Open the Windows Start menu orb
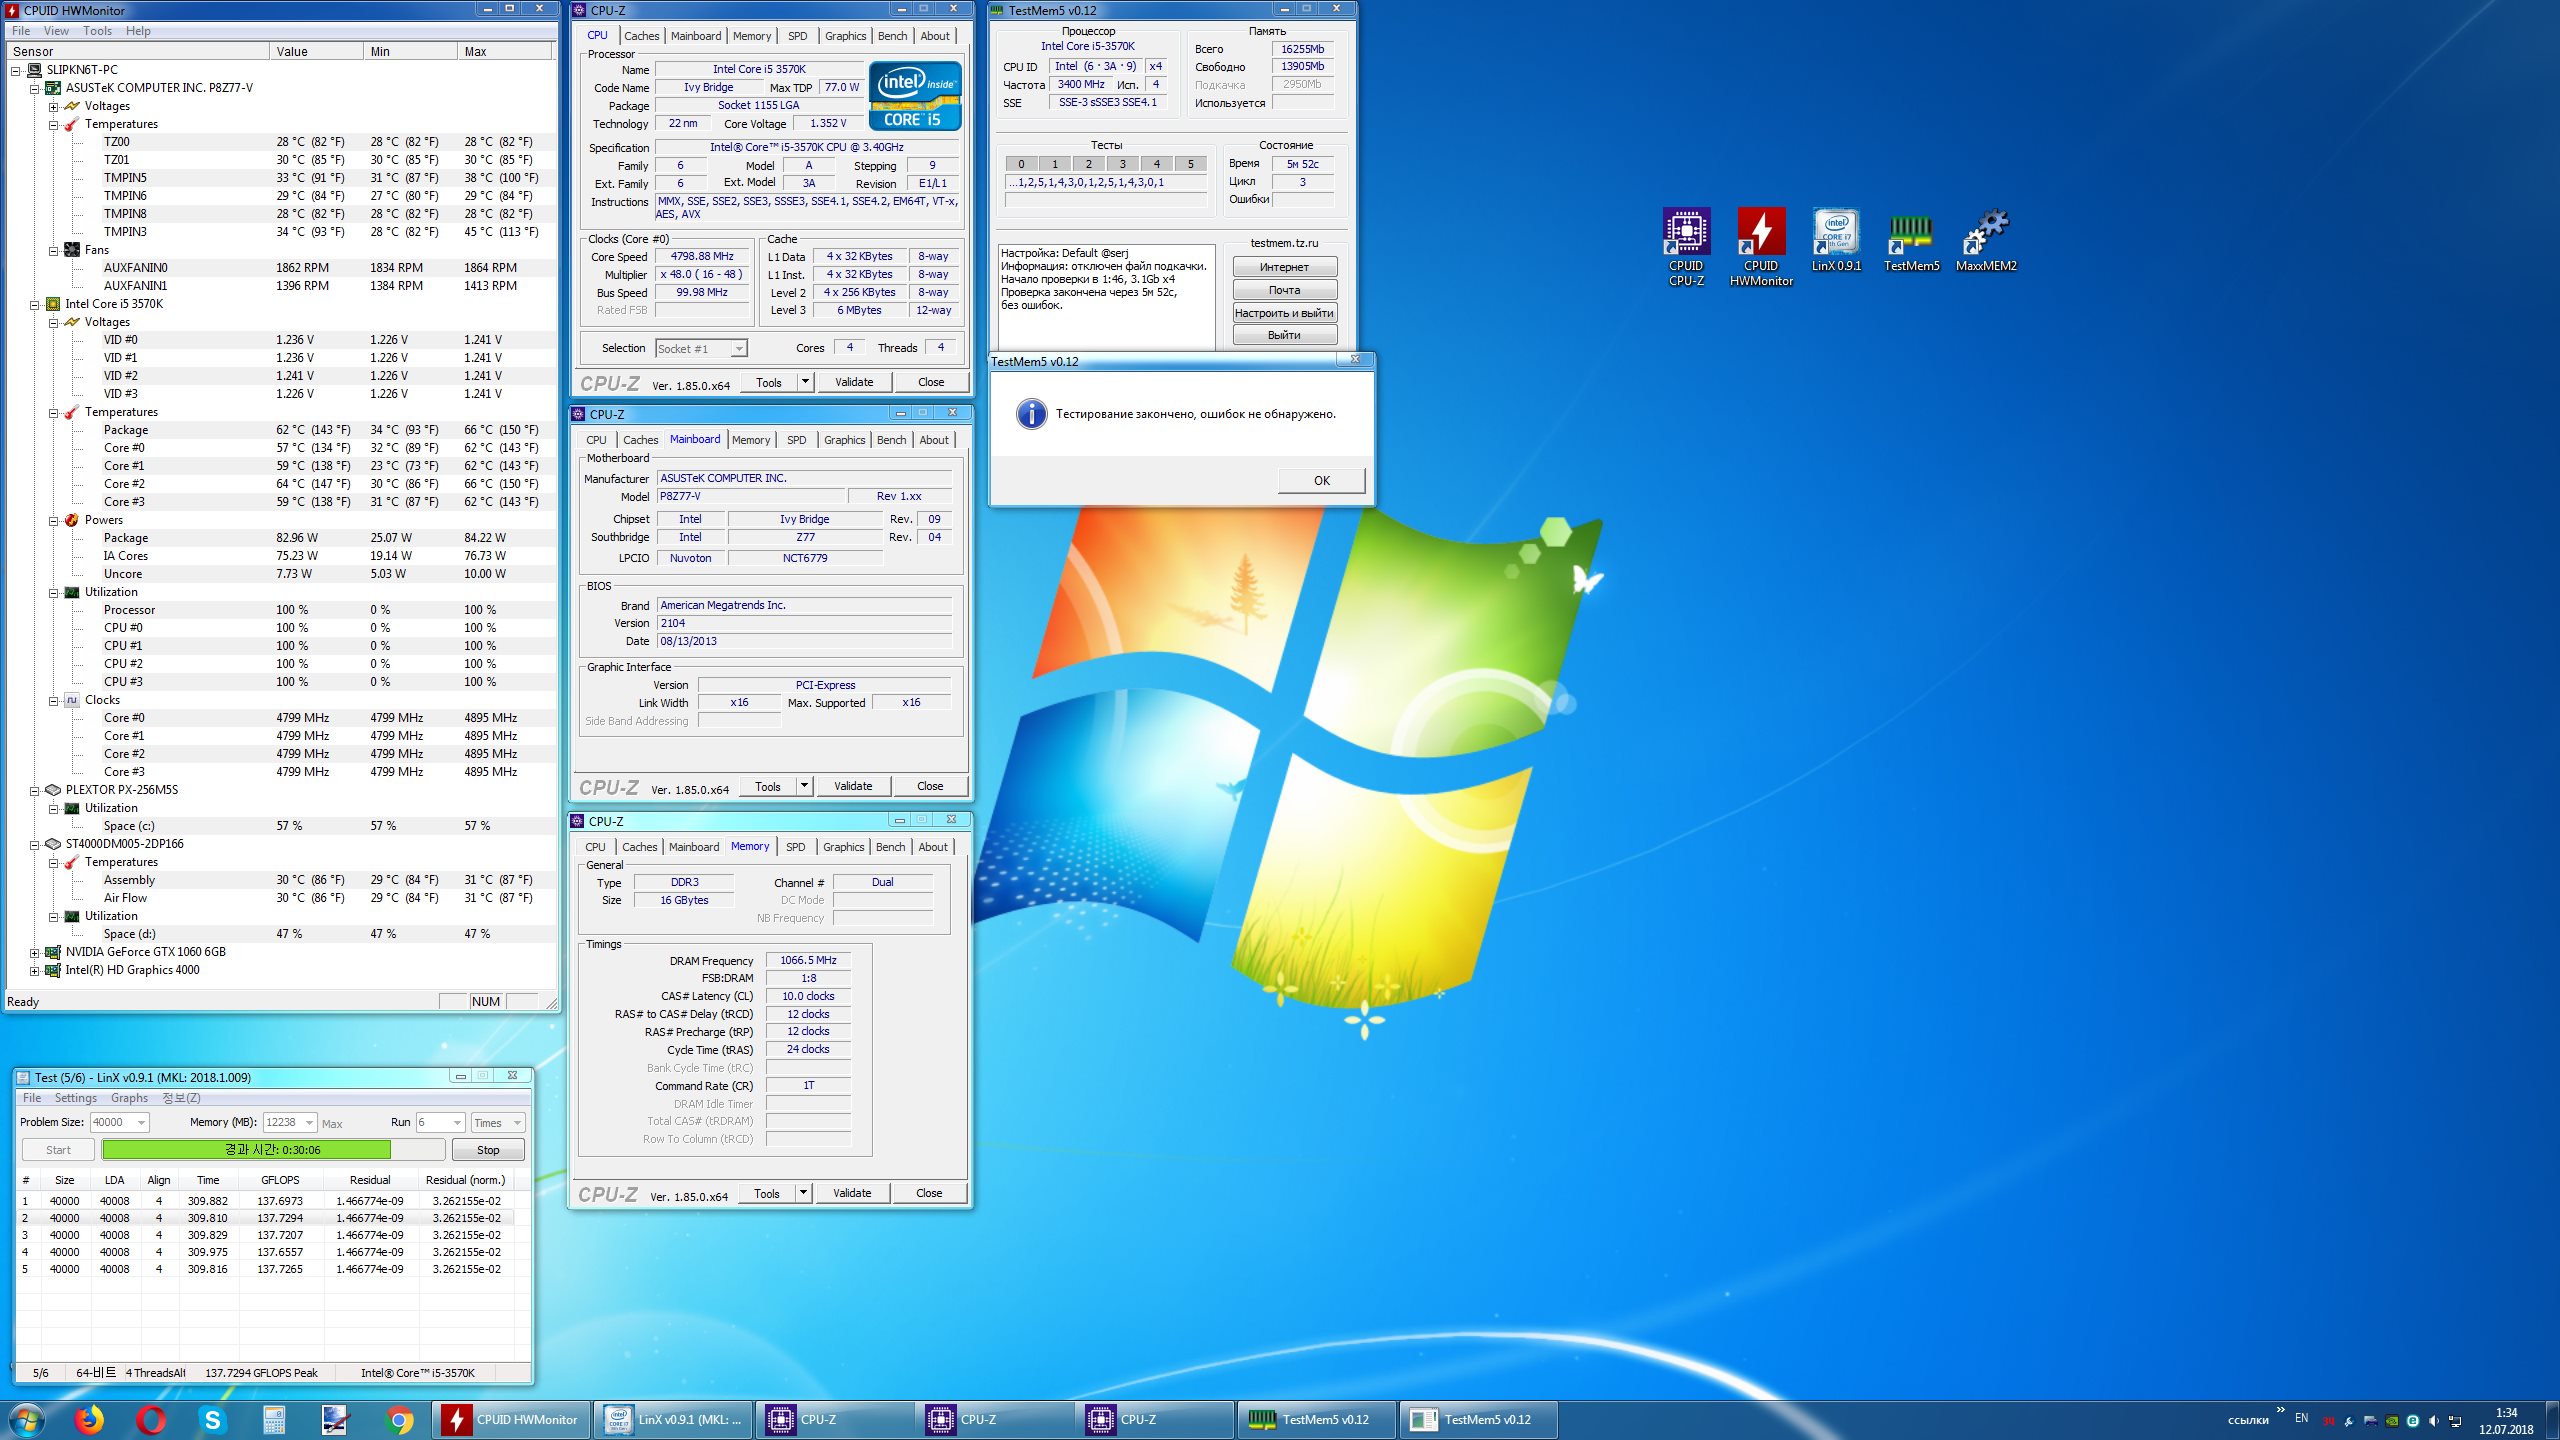Screen dimensions: 2560x1440 (27, 1420)
